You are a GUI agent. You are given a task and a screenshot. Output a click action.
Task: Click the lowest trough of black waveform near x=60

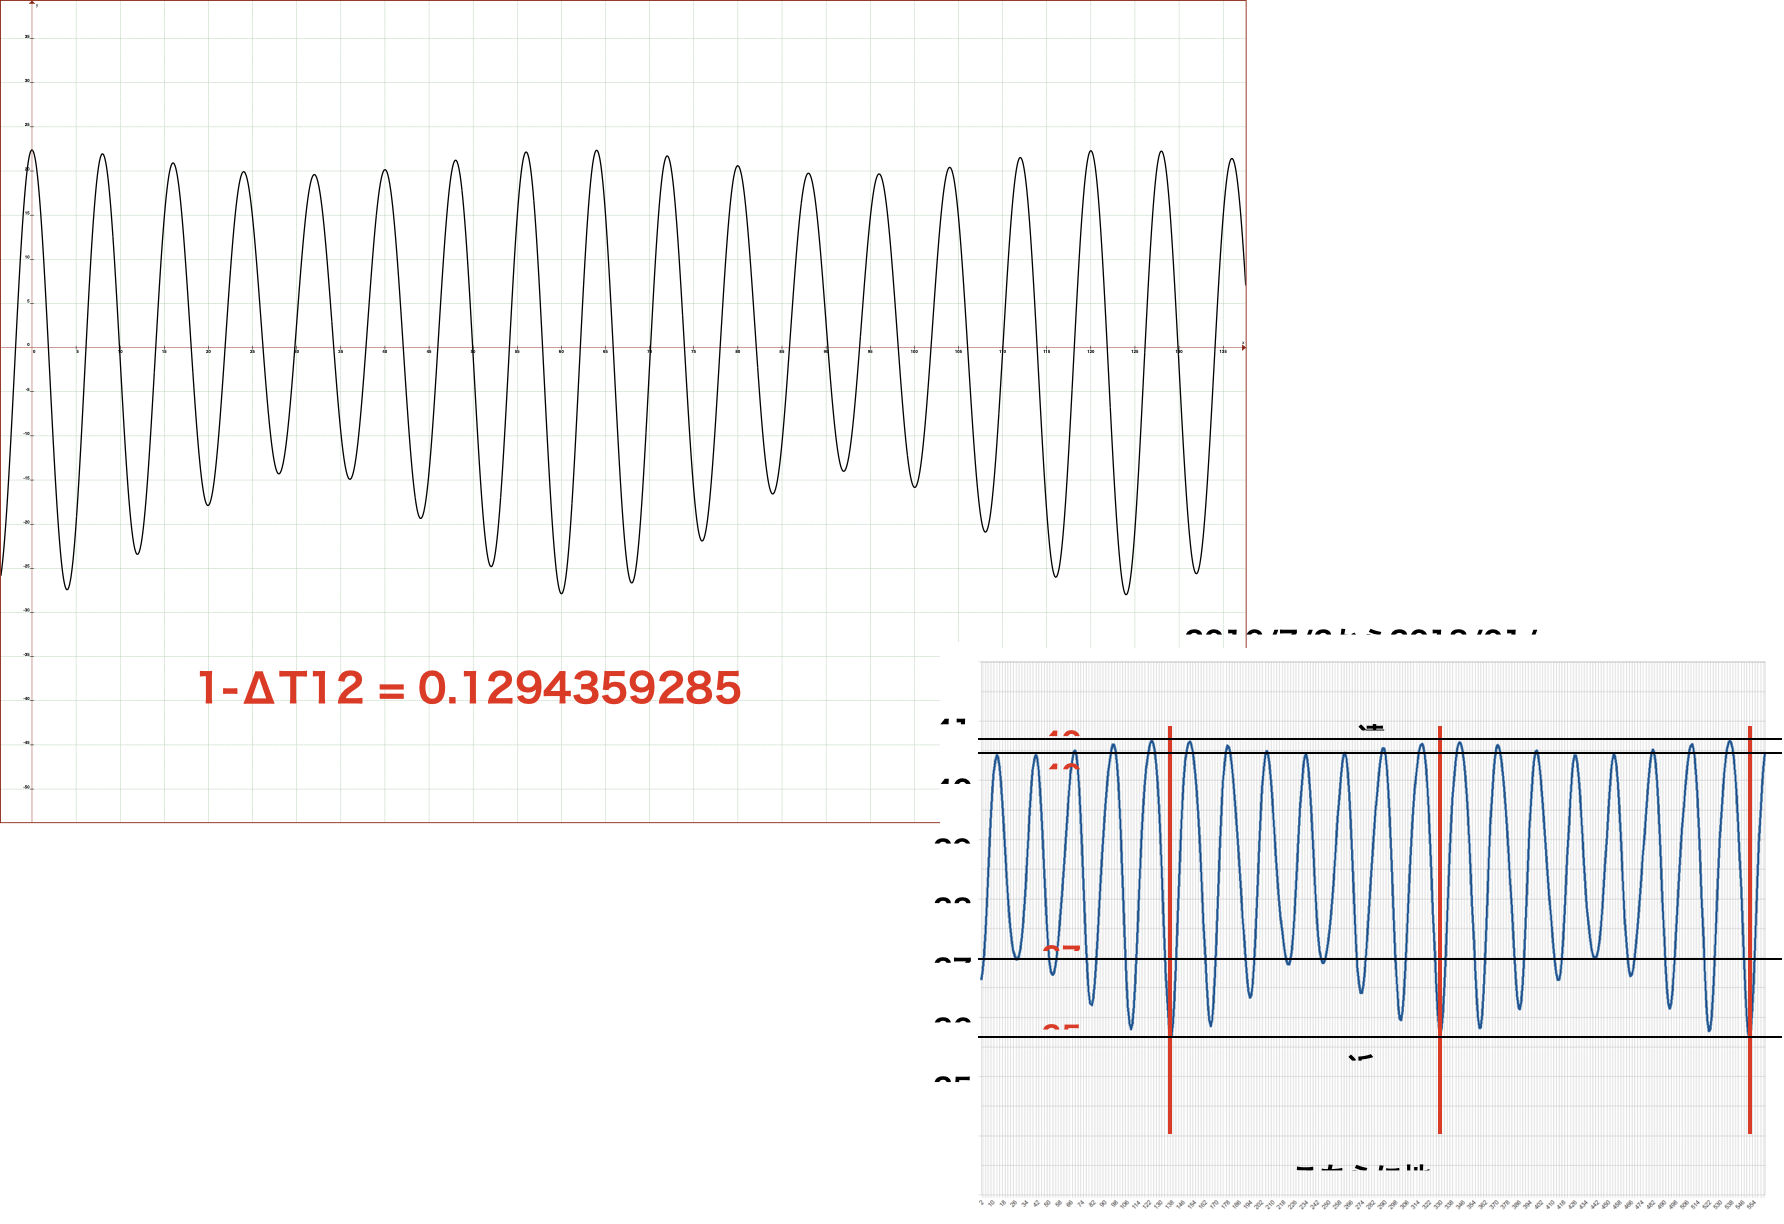click(x=562, y=593)
